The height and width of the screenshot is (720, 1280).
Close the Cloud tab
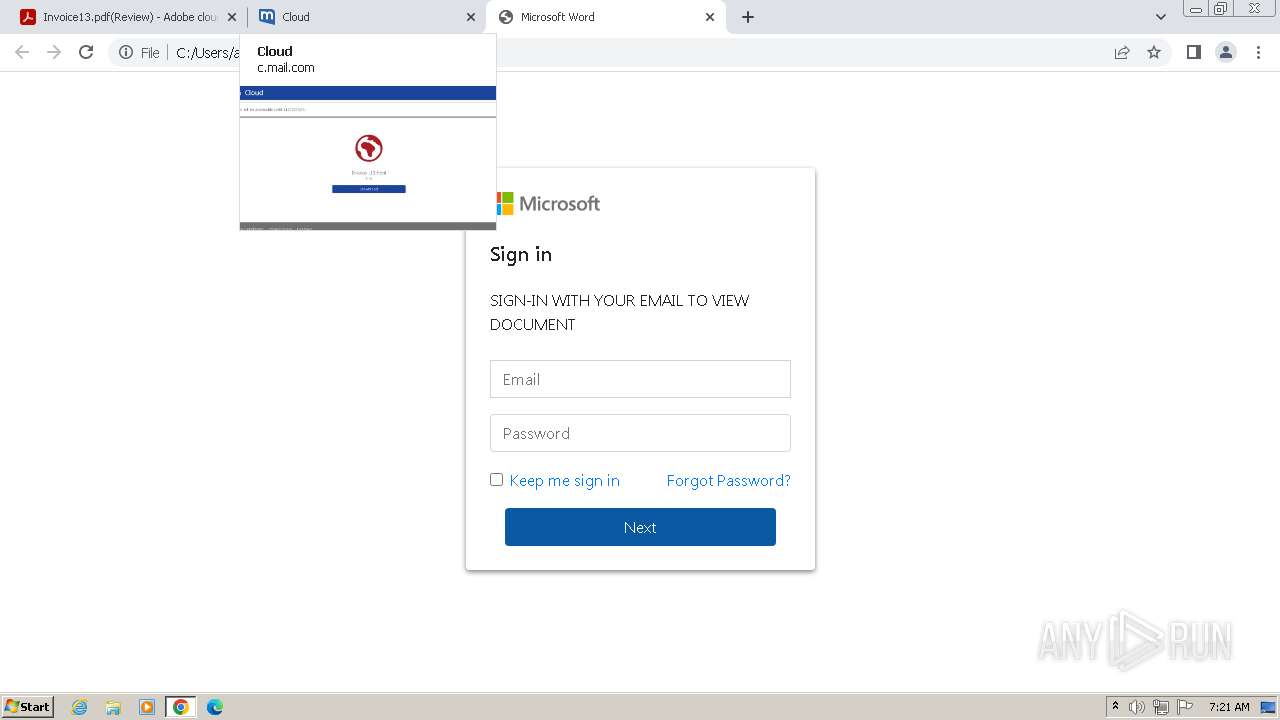[471, 17]
